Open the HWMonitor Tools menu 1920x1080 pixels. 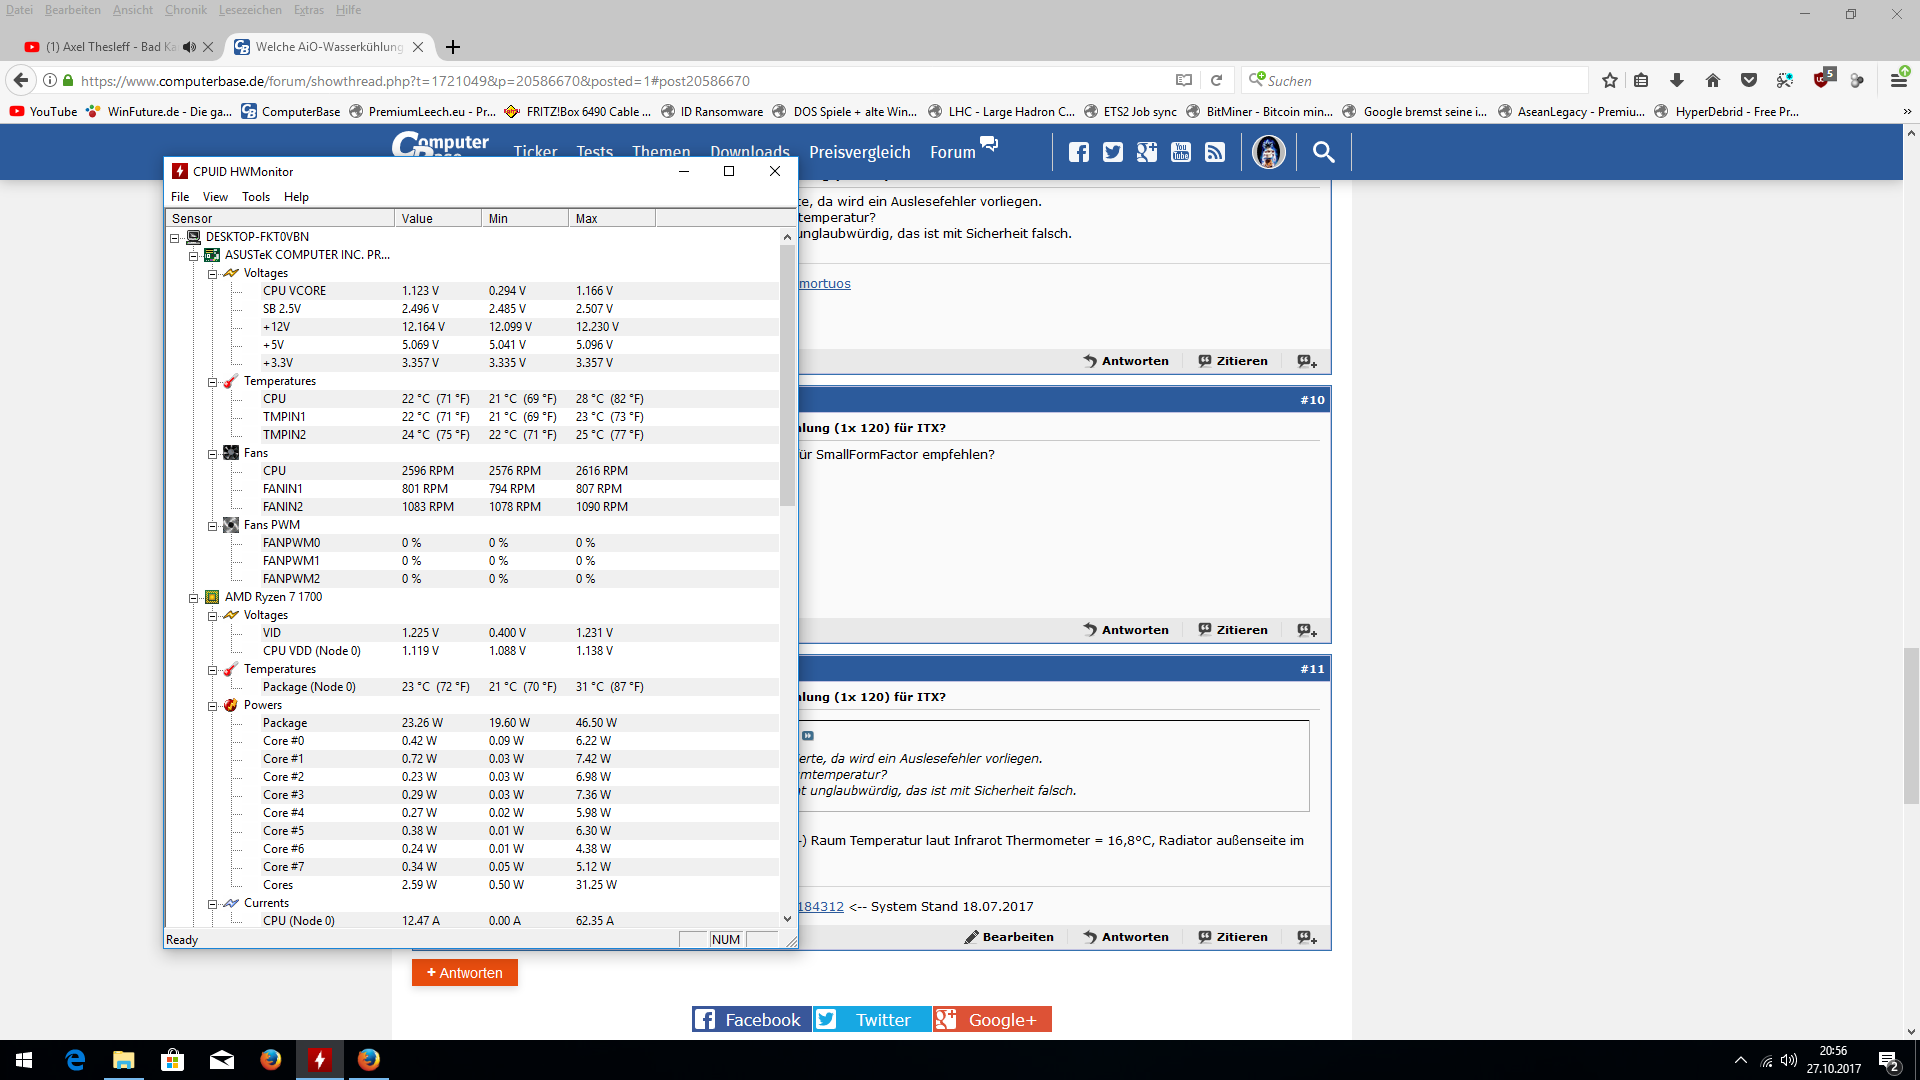[256, 197]
